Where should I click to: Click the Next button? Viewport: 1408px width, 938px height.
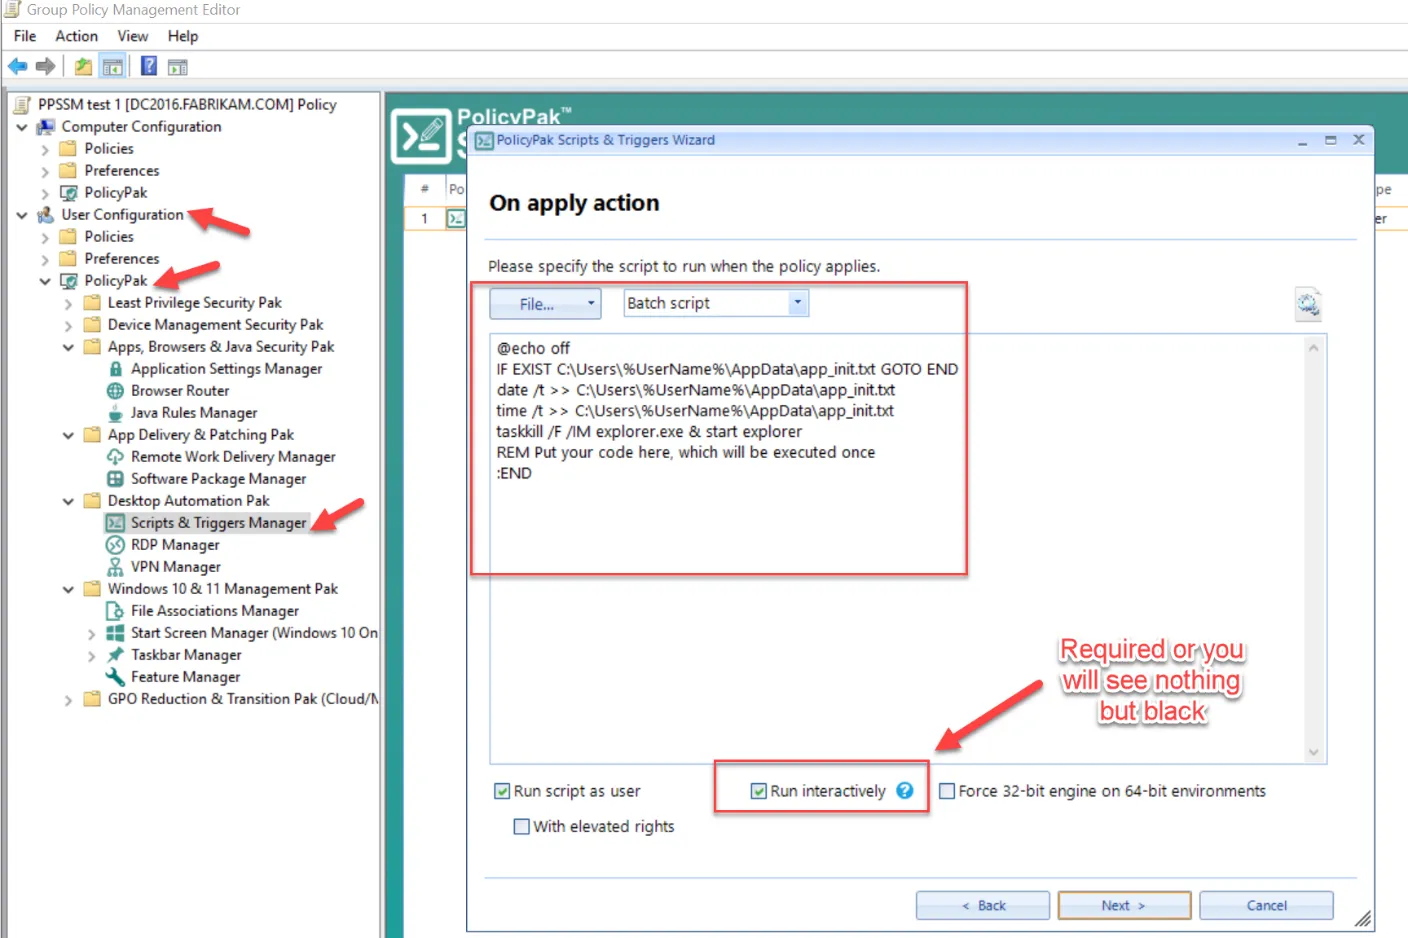[1124, 905]
